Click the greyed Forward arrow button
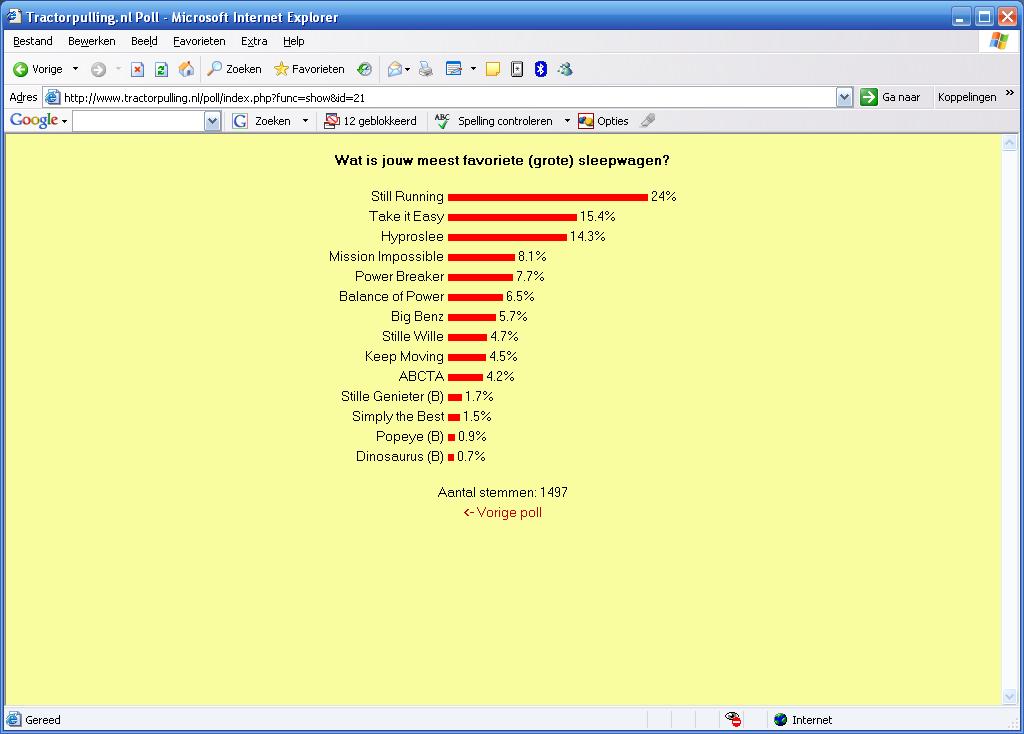This screenshot has width=1024, height=734. click(99, 69)
